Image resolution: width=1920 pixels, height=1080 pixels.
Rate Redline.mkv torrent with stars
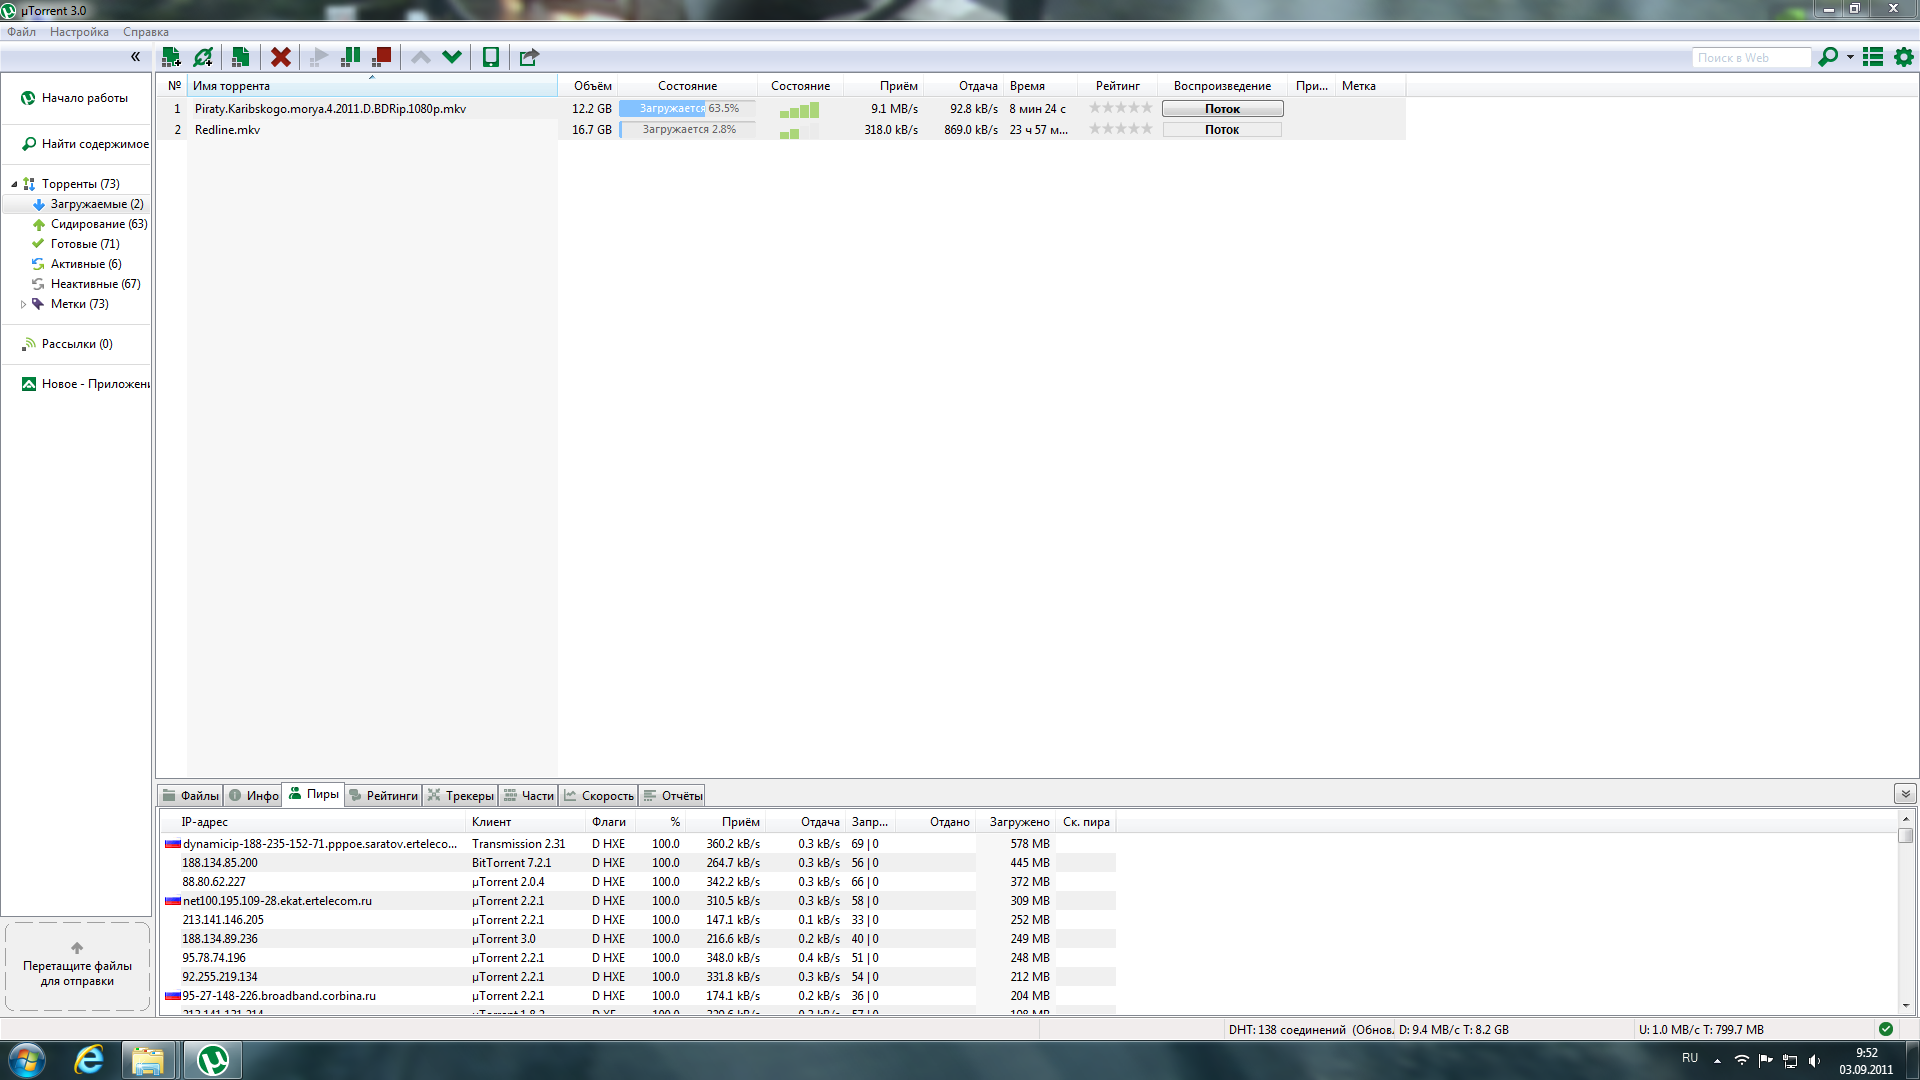[x=1120, y=129]
